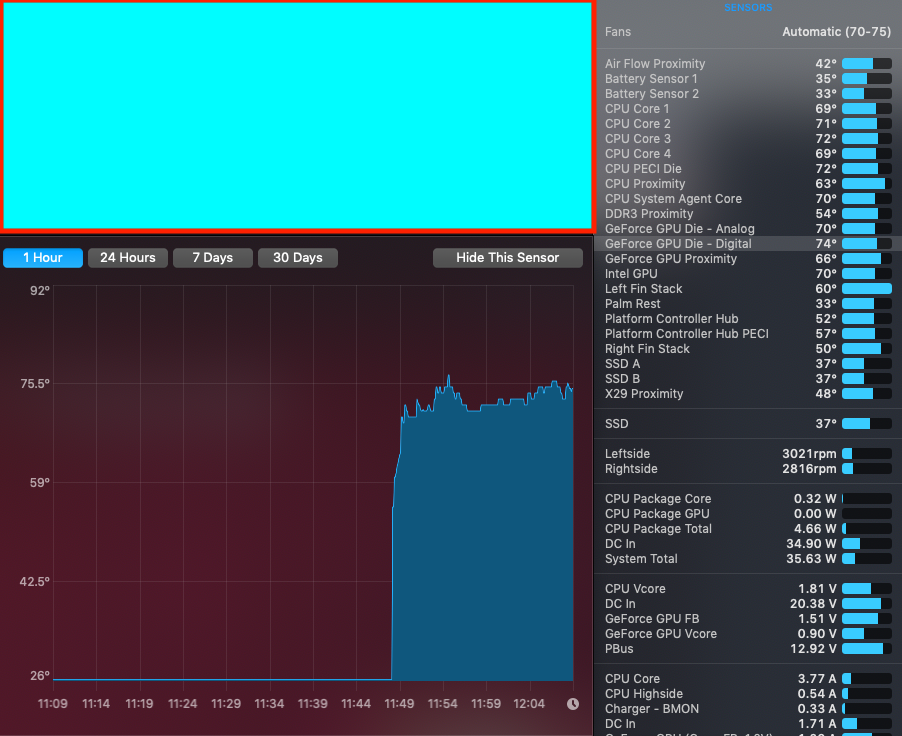The height and width of the screenshot is (736, 902).
Task: Select the CPU Vcore voltage row
Action: [x=748, y=589]
